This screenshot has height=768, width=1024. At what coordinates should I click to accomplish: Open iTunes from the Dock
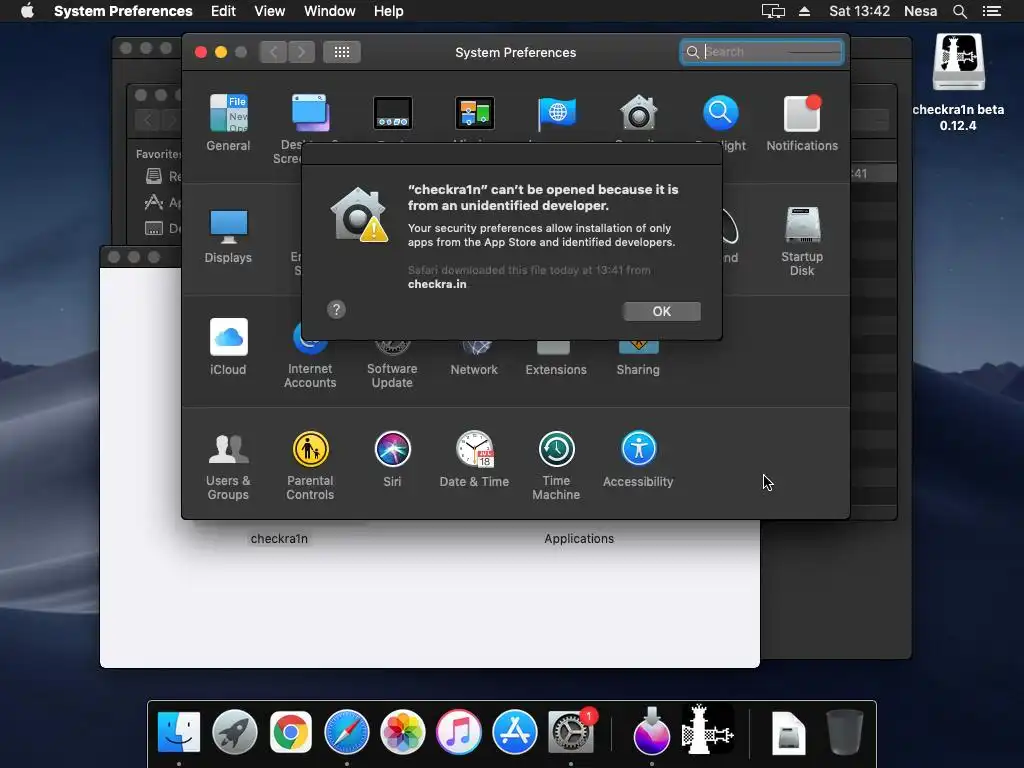[x=459, y=731]
